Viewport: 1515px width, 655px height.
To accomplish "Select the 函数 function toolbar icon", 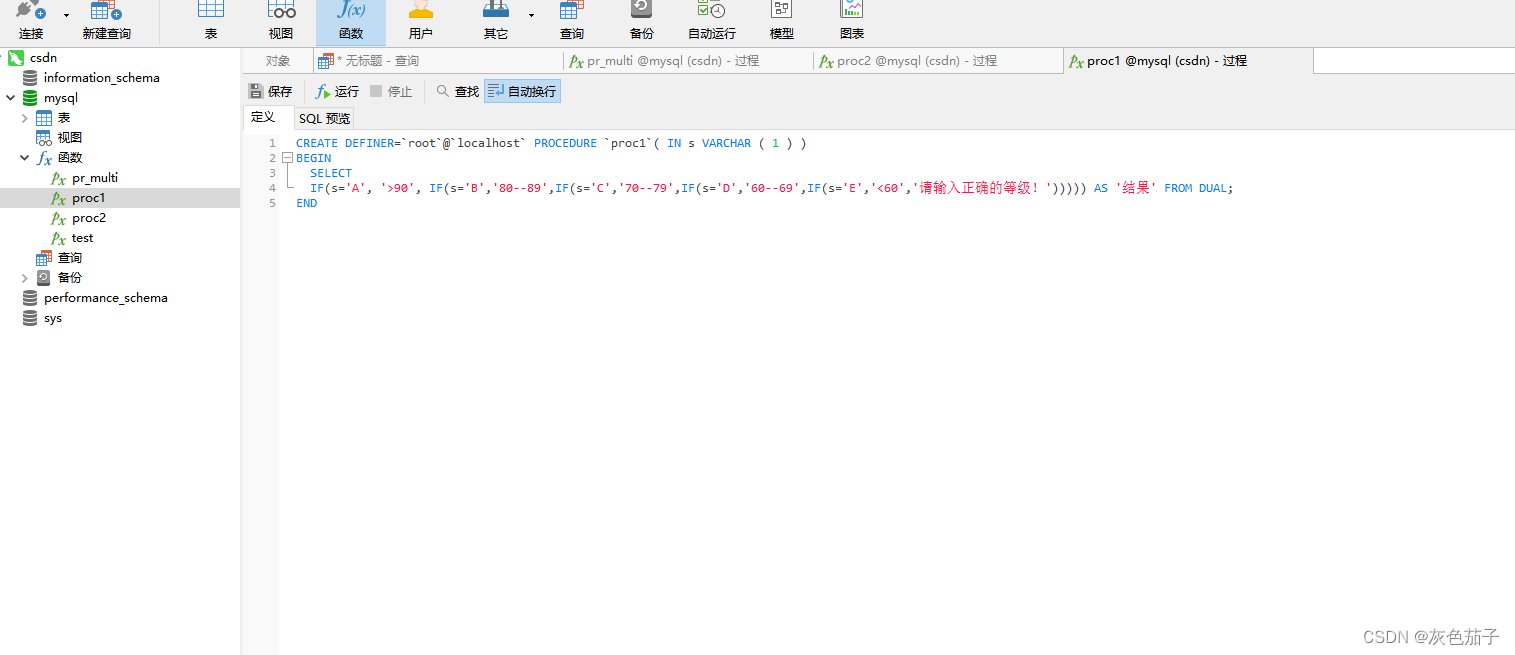I will pyautogui.click(x=351, y=21).
